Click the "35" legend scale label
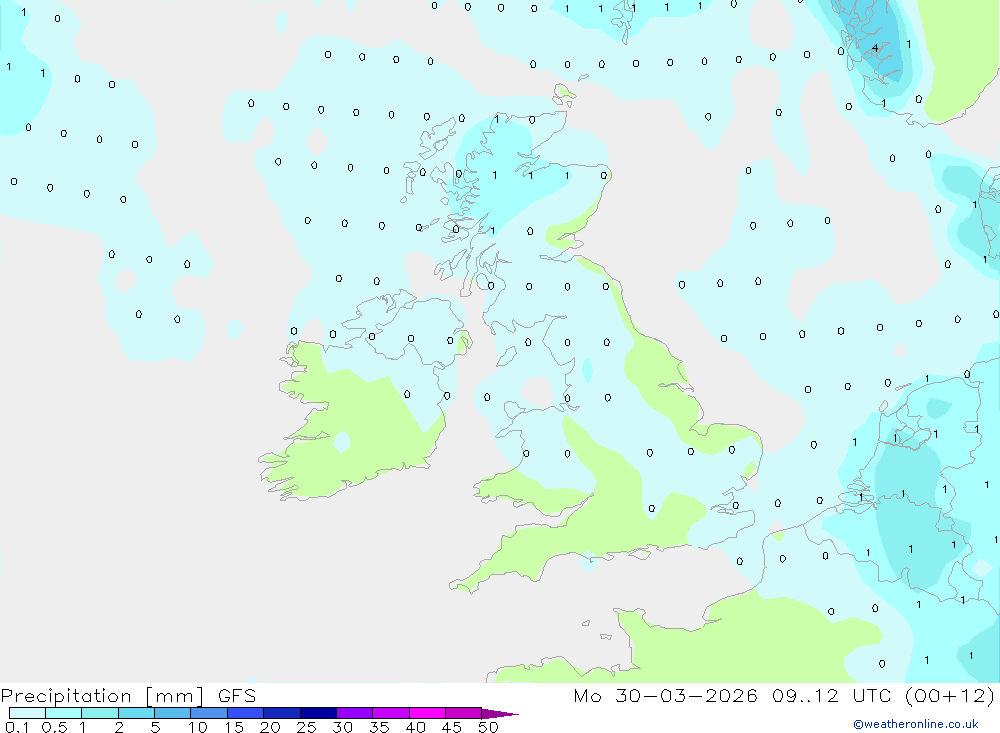 379,727
